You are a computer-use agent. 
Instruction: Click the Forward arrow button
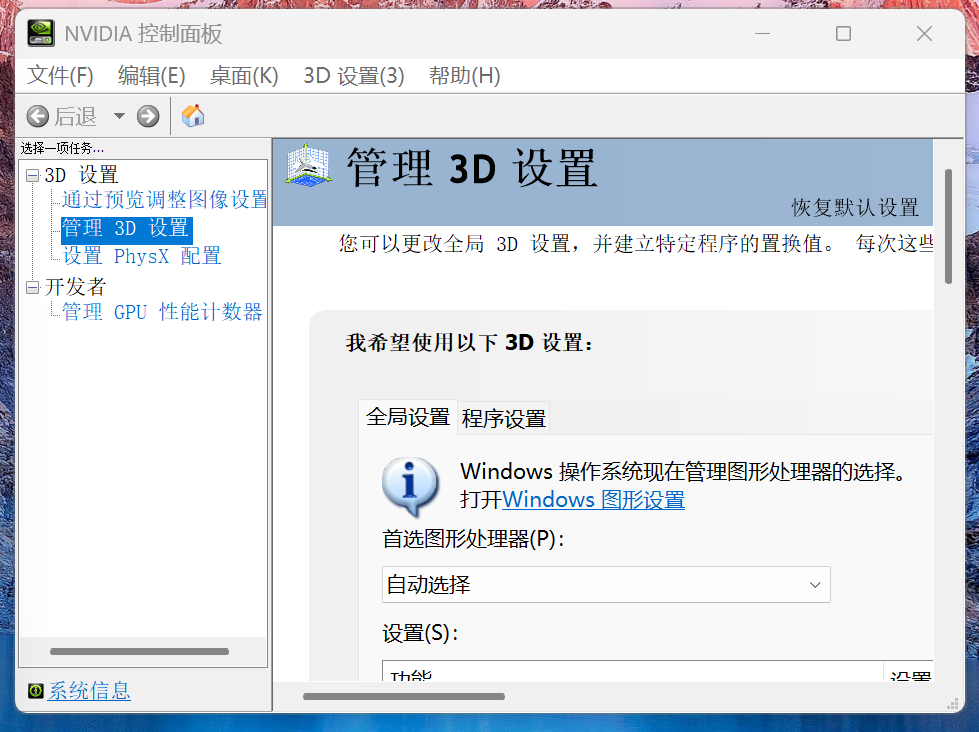pyautogui.click(x=148, y=116)
